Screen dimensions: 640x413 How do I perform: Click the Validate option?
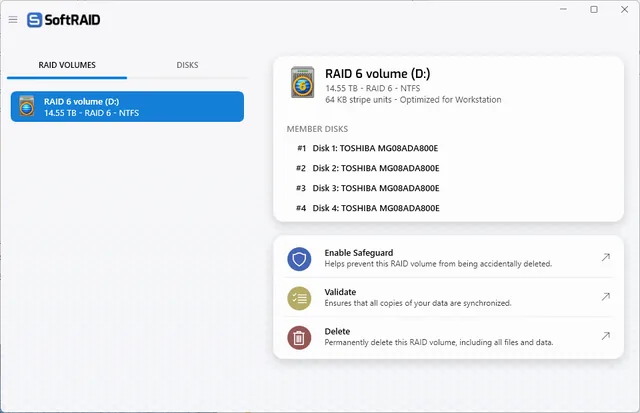click(448, 298)
